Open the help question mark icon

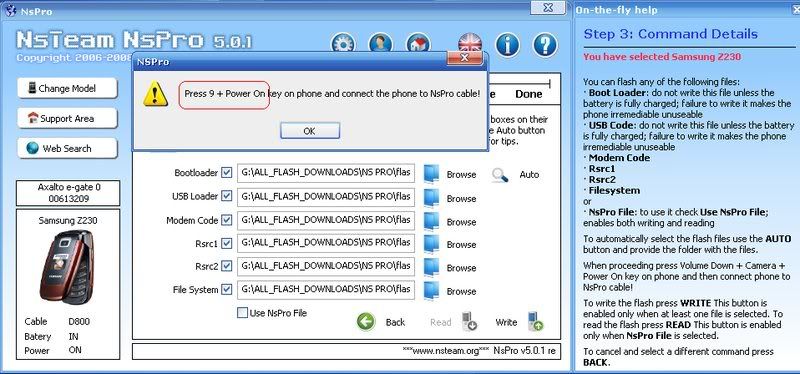545,45
